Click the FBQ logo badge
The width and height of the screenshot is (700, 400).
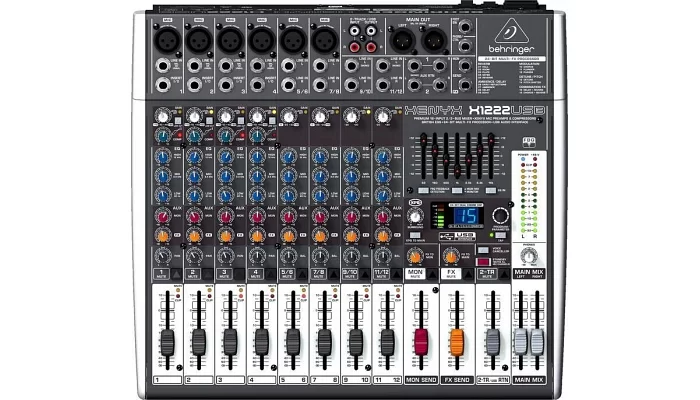coord(529,142)
